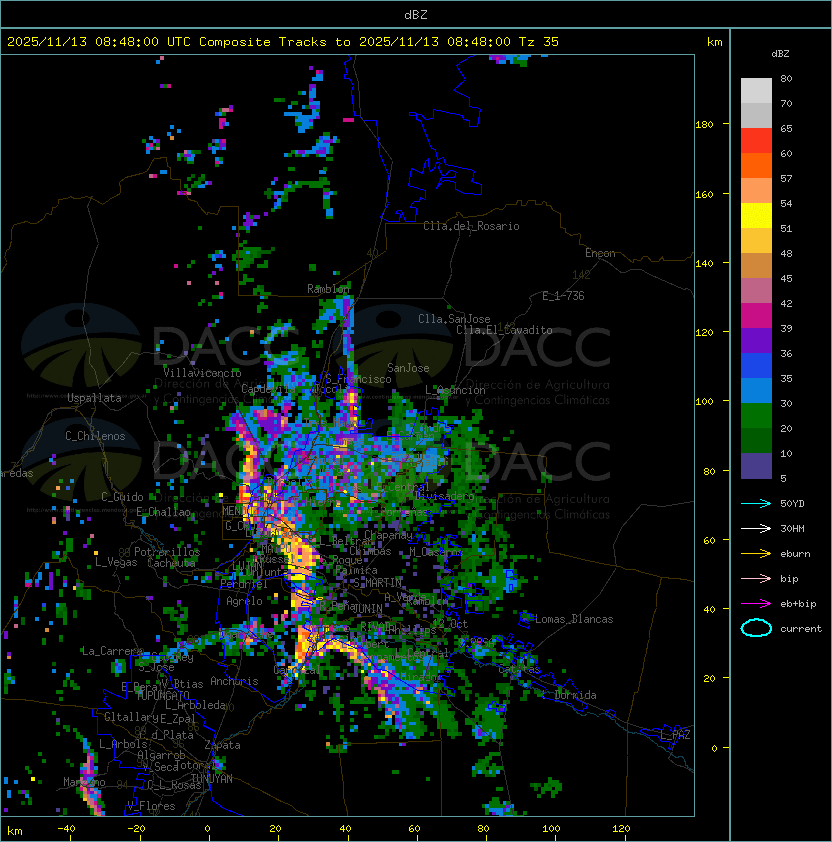The height and width of the screenshot is (842, 832).
Task: Select the yellow eburn arrow in legend
Action: click(756, 554)
